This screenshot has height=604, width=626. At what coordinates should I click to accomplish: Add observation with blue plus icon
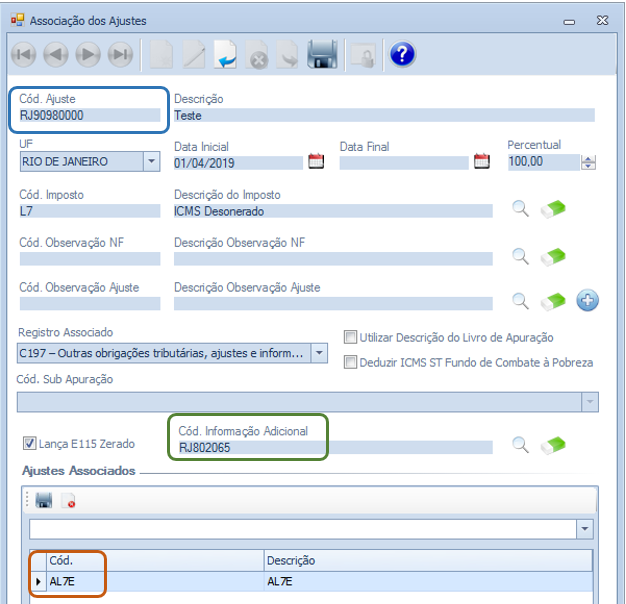pyautogui.click(x=587, y=300)
